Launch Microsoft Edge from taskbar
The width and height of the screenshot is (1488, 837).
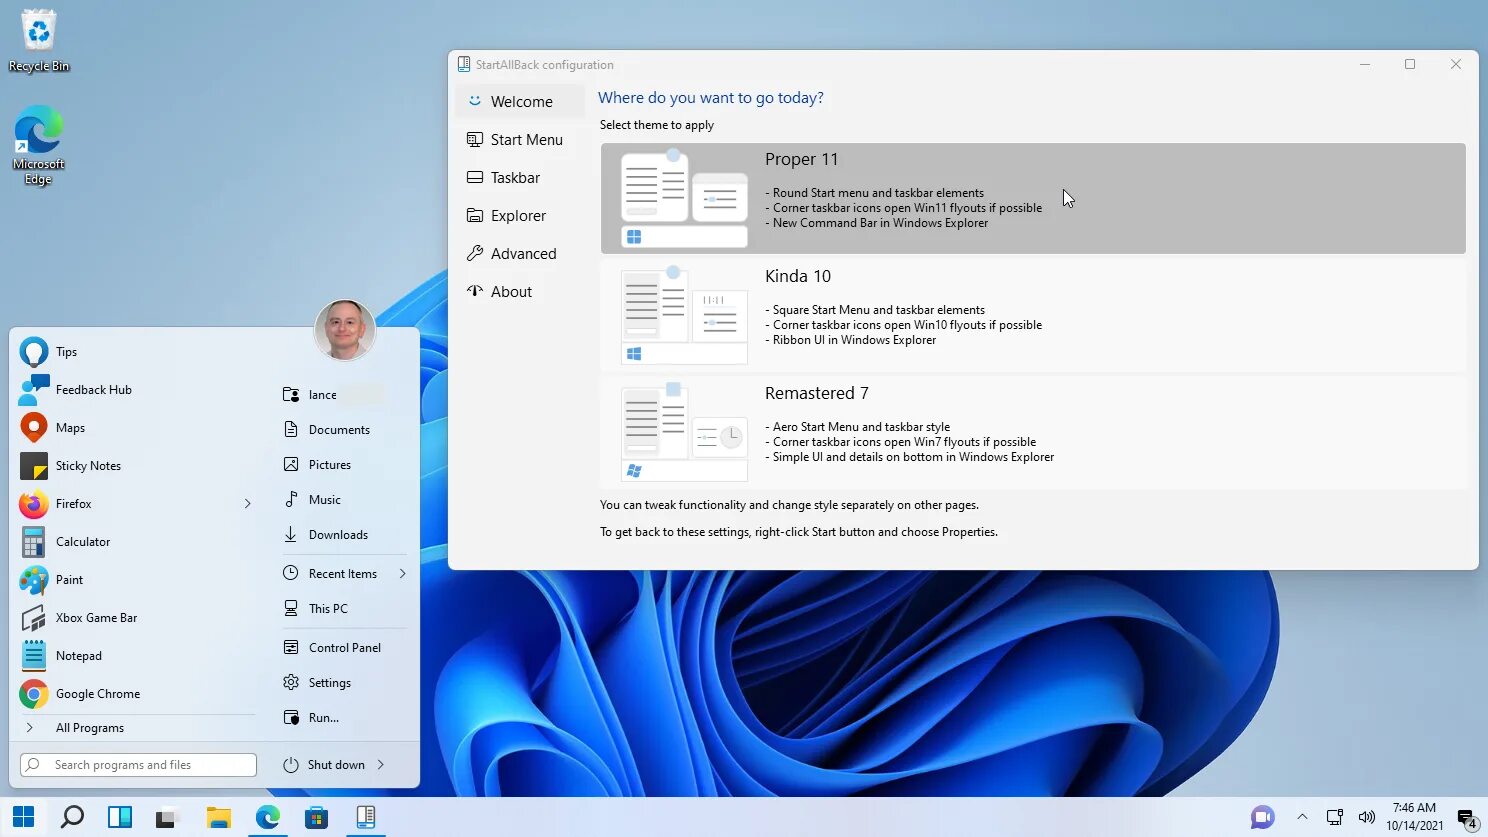(x=267, y=817)
